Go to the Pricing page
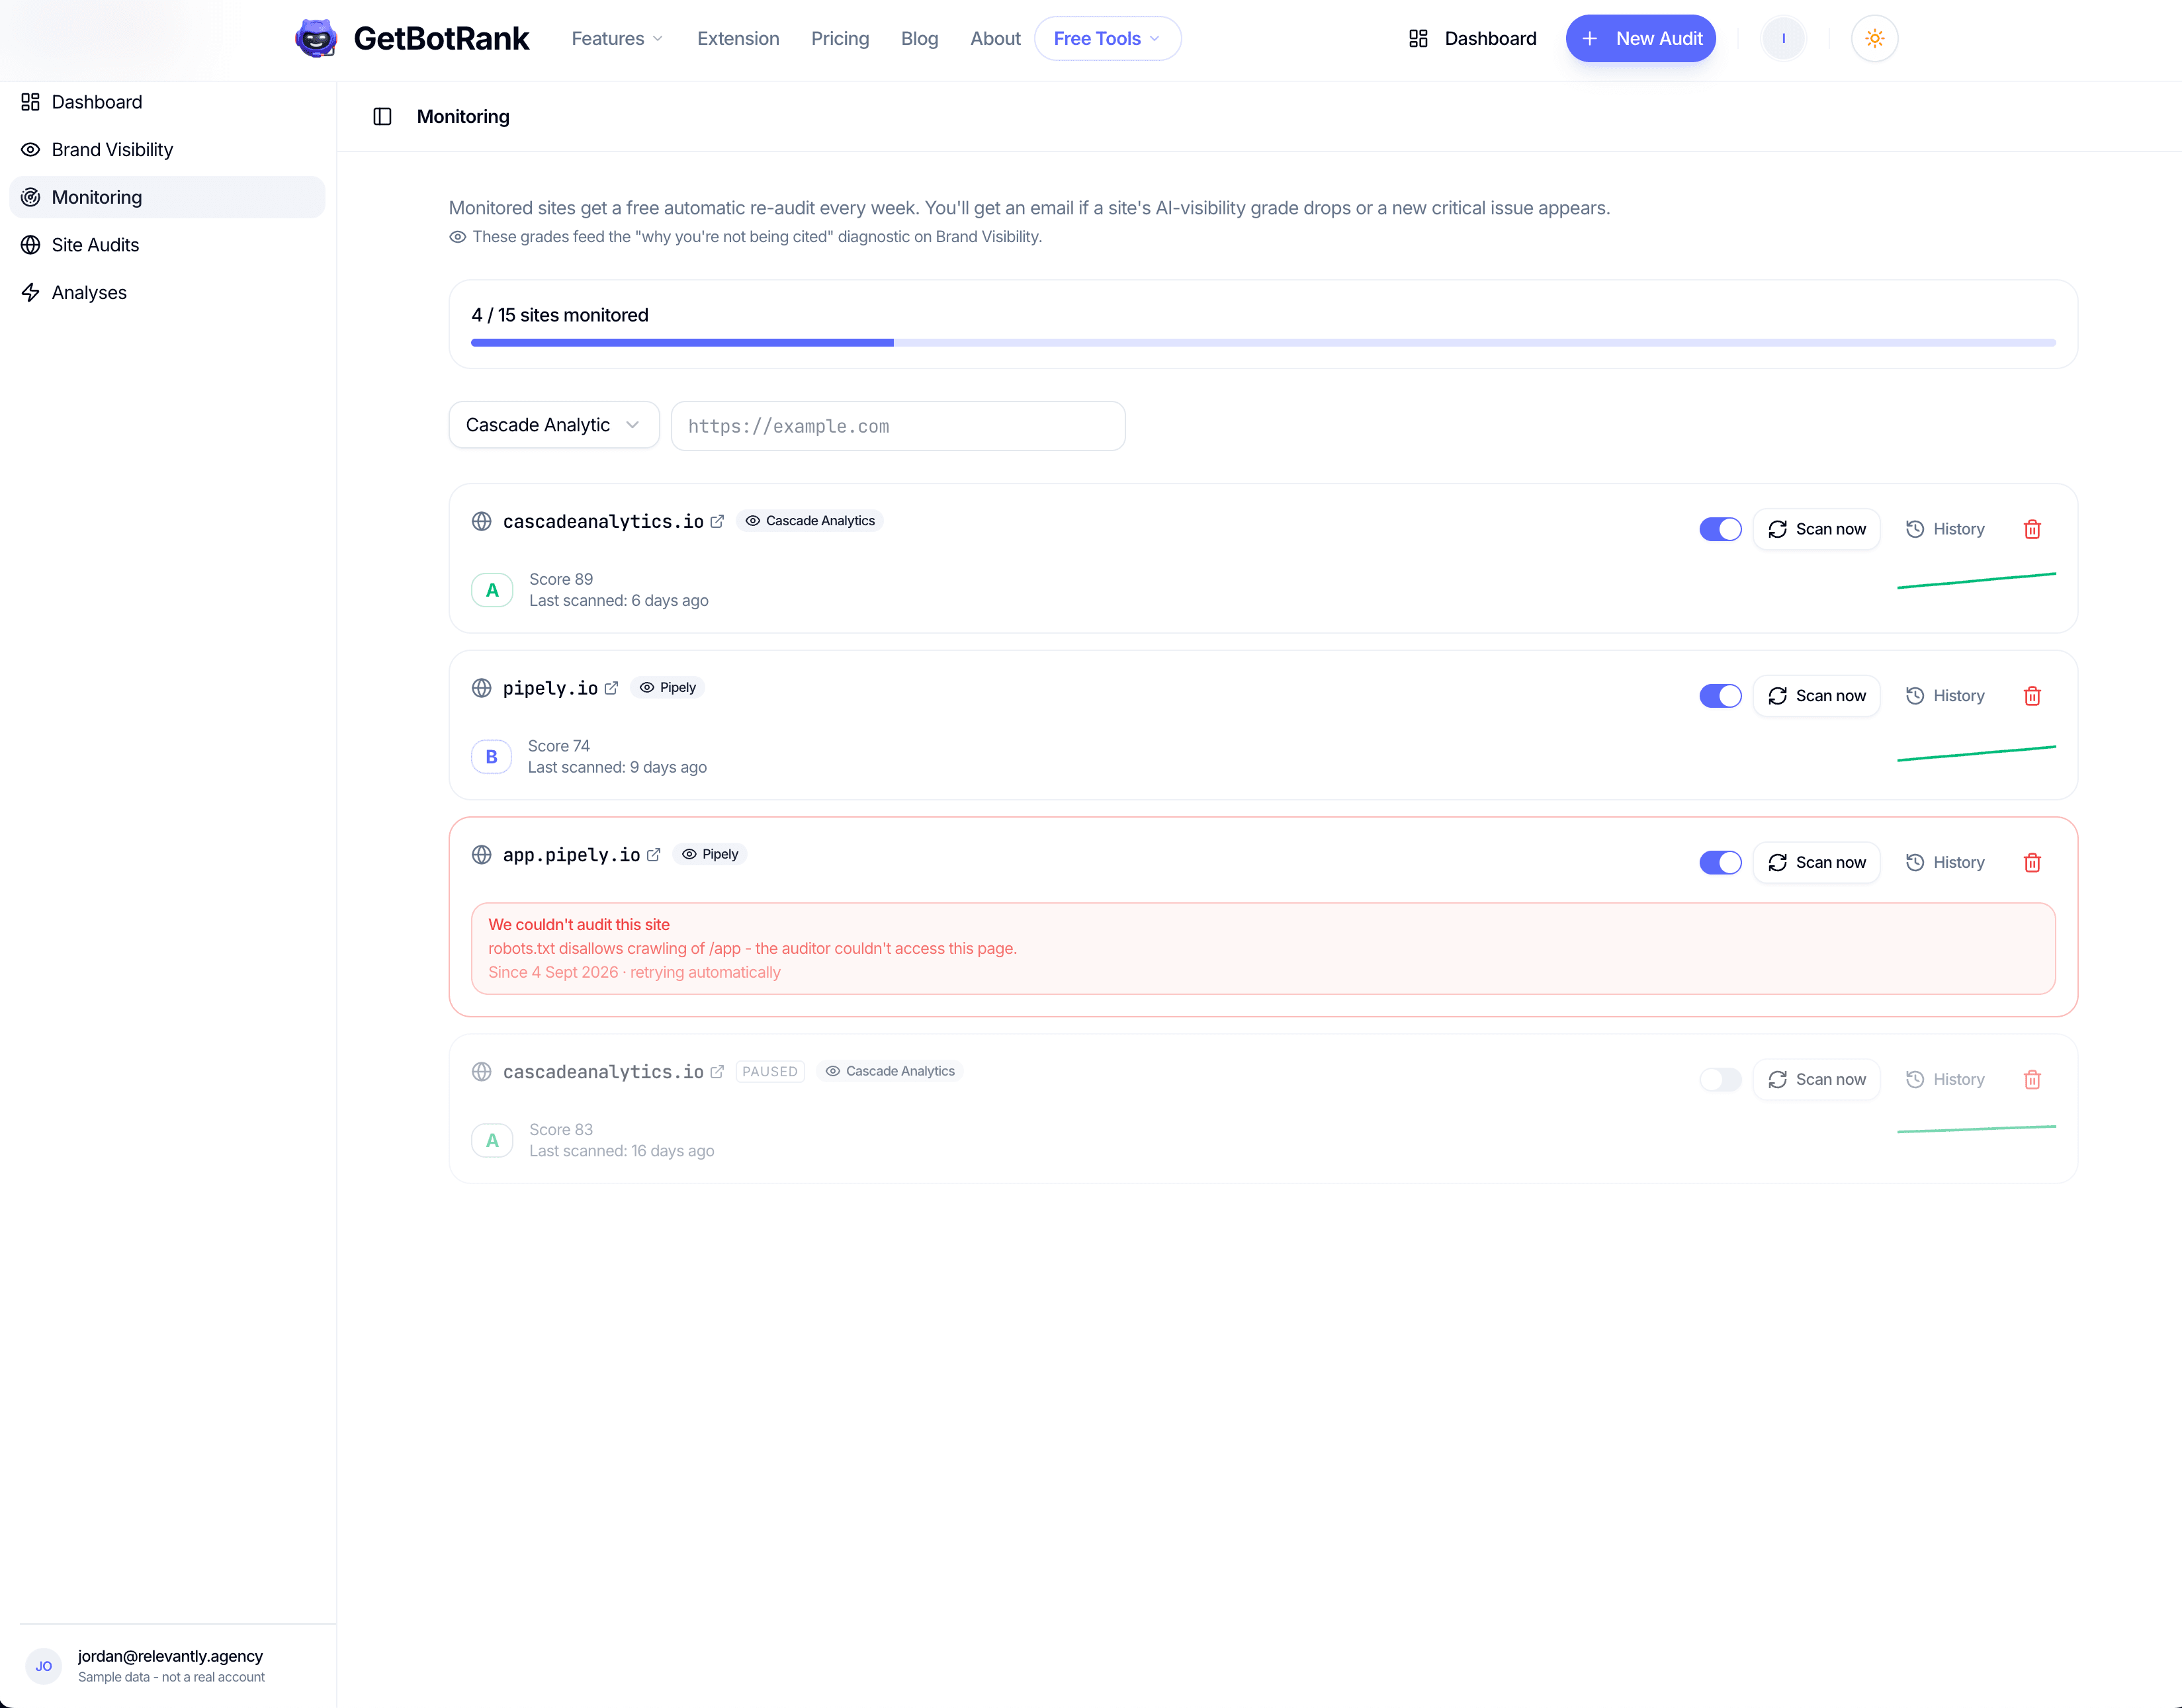The image size is (2182, 1708). click(840, 39)
